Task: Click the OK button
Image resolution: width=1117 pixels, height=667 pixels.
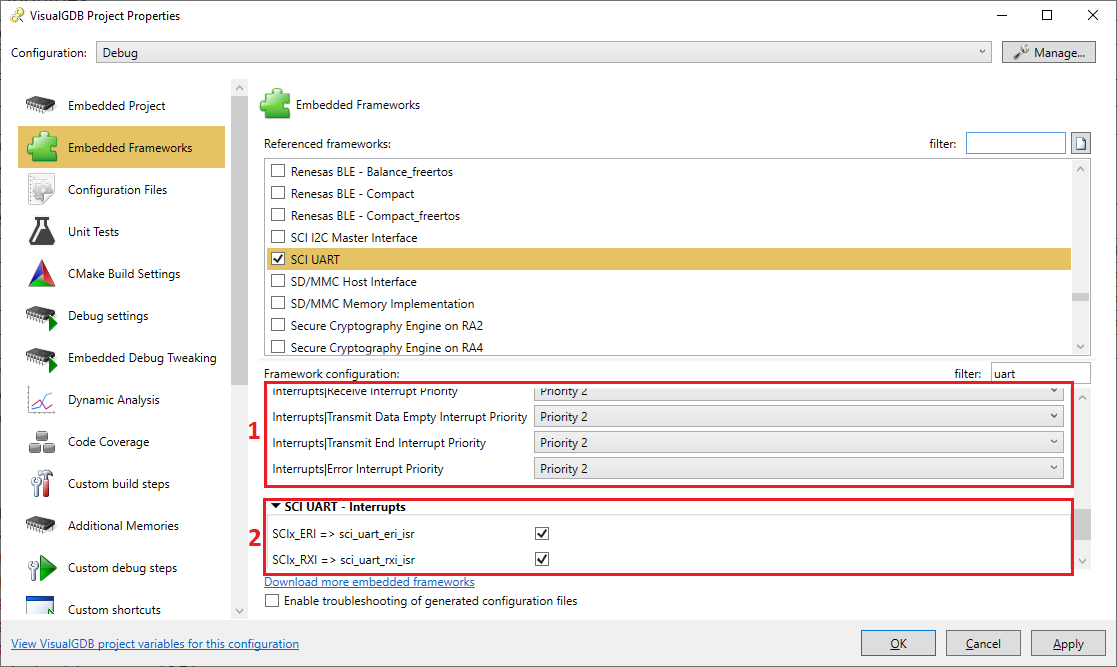Action: 898,643
